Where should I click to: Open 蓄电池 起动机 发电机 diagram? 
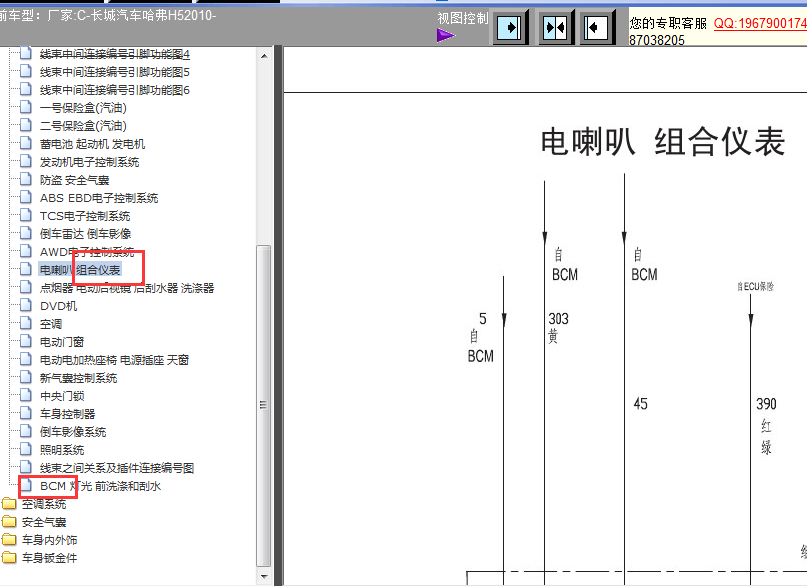pyautogui.click(x=93, y=144)
